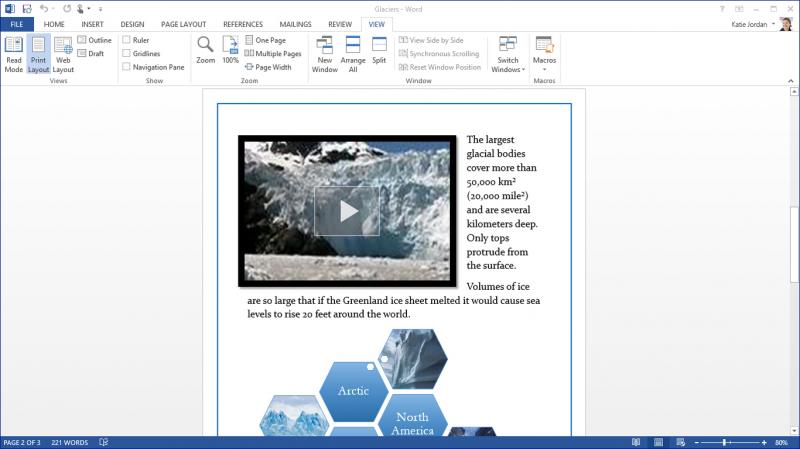Show One Page zoom
Image resolution: width=800 pixels, height=449 pixels.
click(x=265, y=40)
